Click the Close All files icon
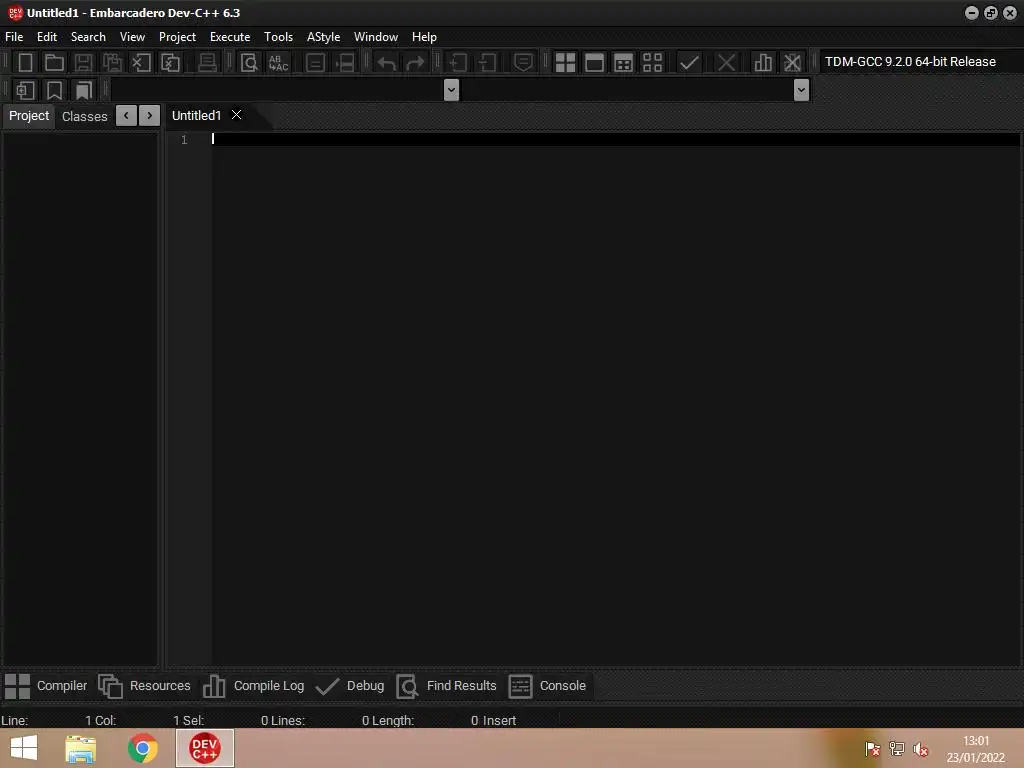This screenshot has height=768, width=1024. pyautogui.click(x=170, y=63)
